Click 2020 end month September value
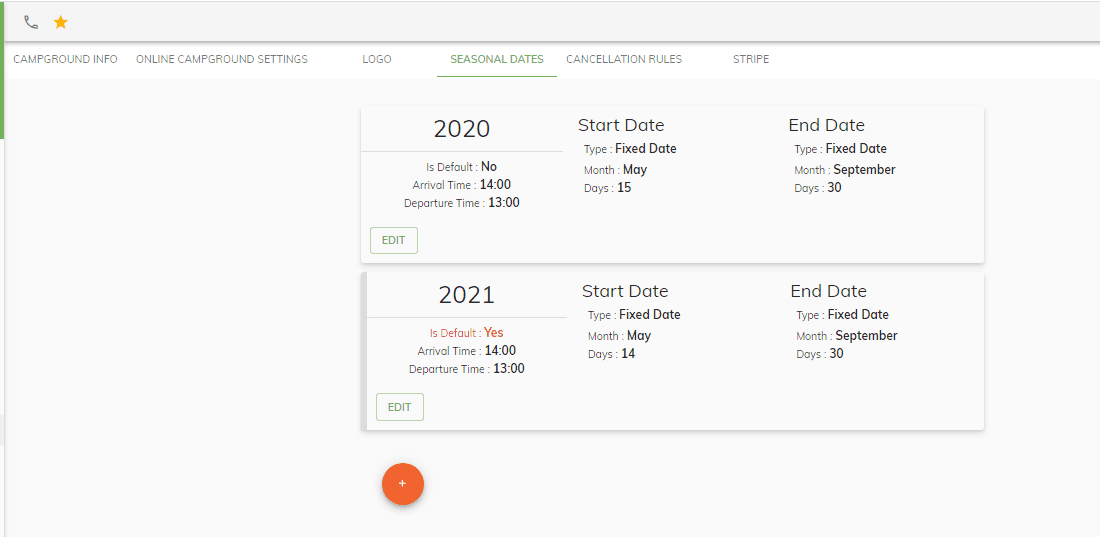This screenshot has height=537, width=1100. coord(864,170)
